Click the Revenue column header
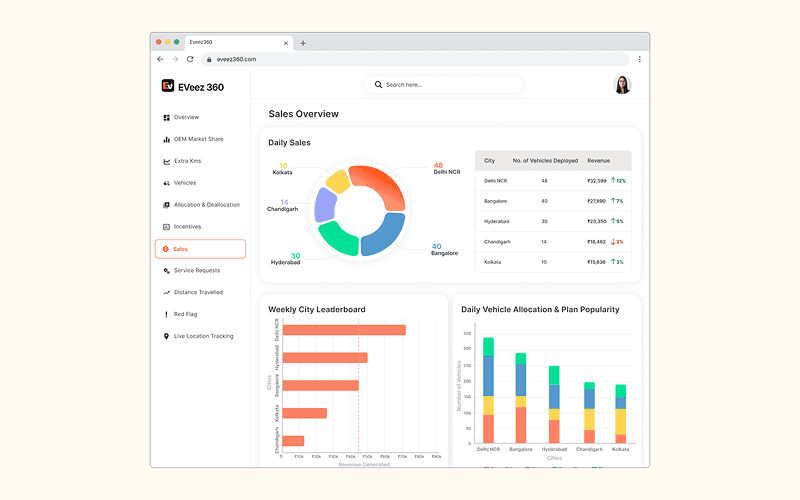800x500 pixels. click(598, 161)
